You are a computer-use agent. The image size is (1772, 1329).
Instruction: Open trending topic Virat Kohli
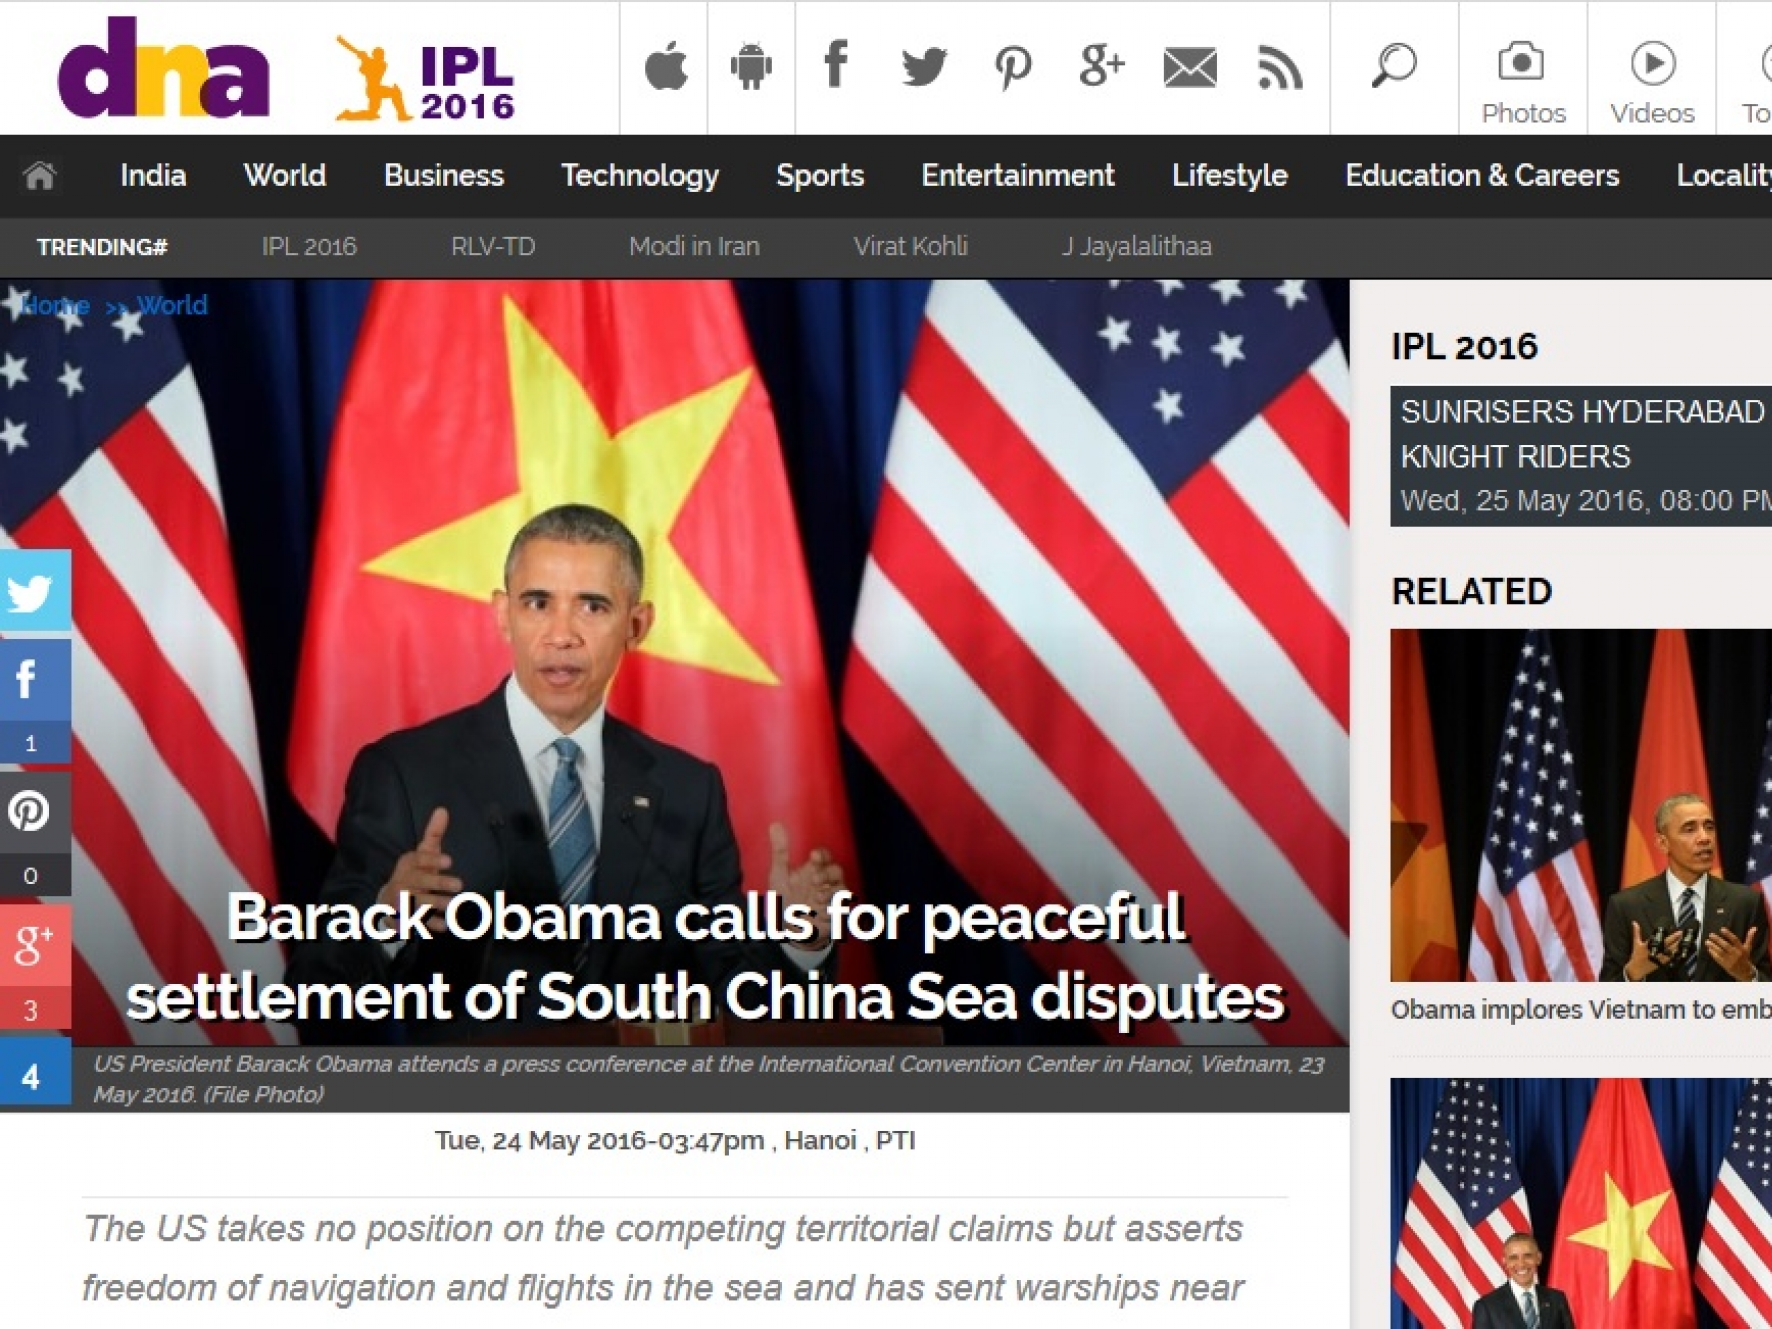tap(911, 245)
